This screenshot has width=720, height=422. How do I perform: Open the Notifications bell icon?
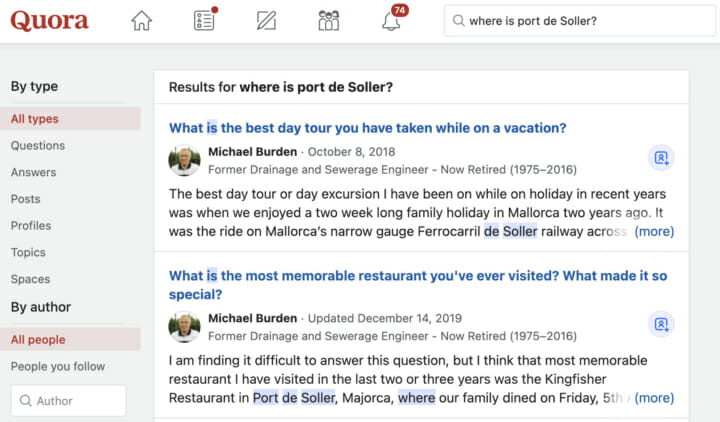pos(392,21)
